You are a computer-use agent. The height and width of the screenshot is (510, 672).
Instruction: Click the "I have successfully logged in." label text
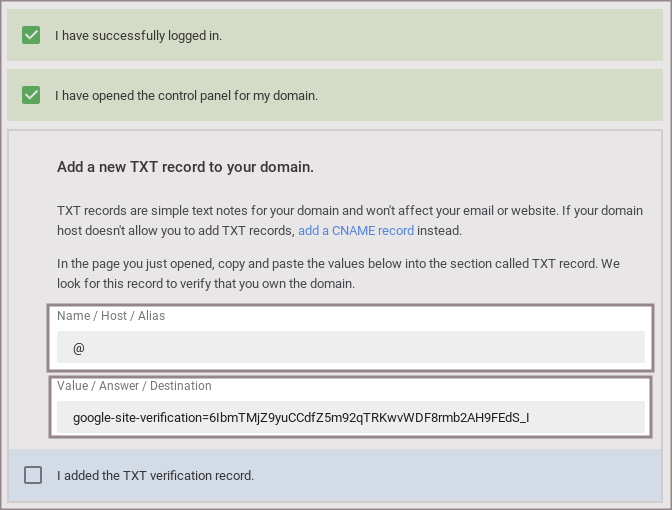point(138,35)
